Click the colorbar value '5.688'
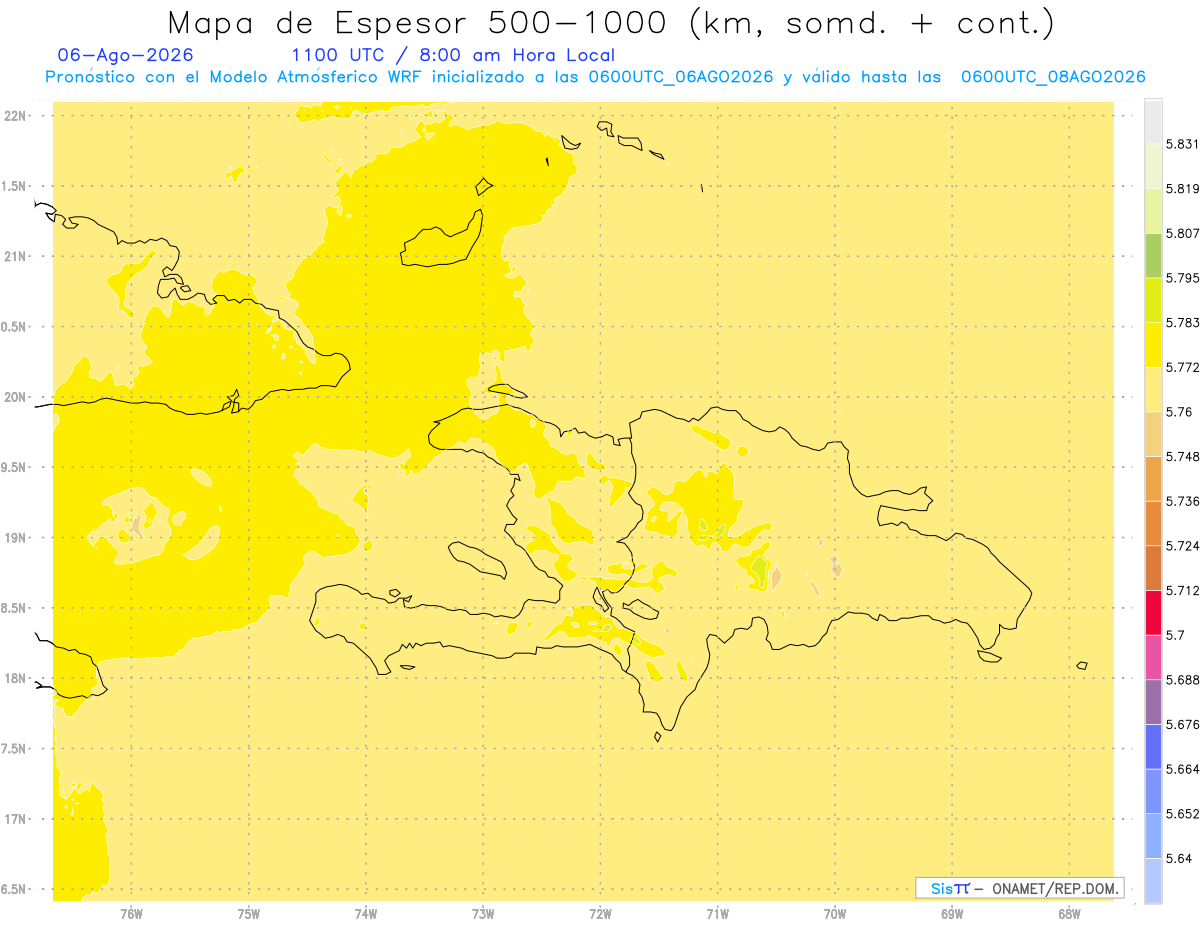The height and width of the screenshot is (927, 1200). pos(1182,680)
